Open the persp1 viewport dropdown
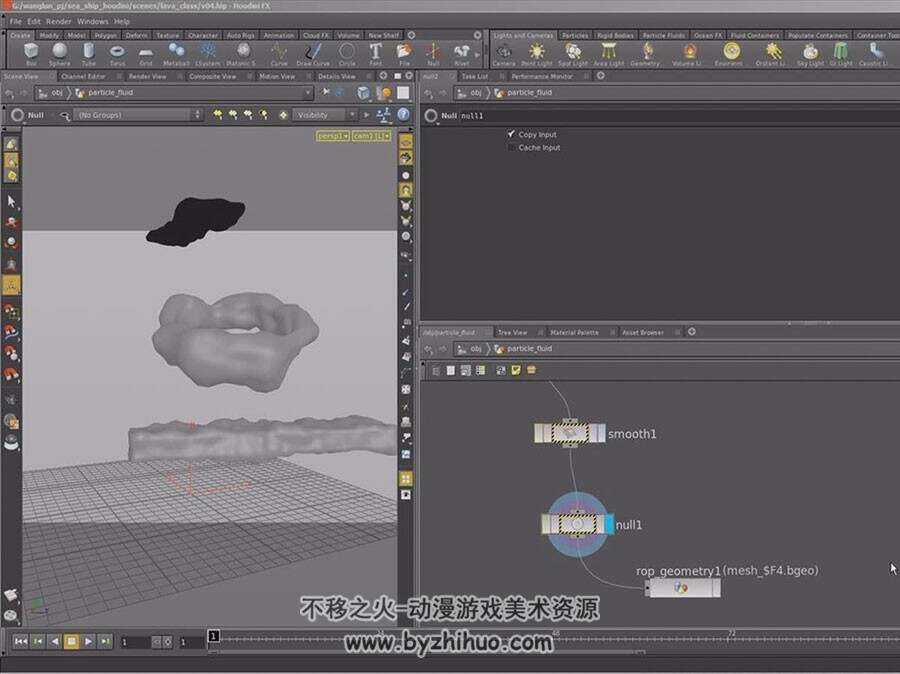 click(333, 136)
